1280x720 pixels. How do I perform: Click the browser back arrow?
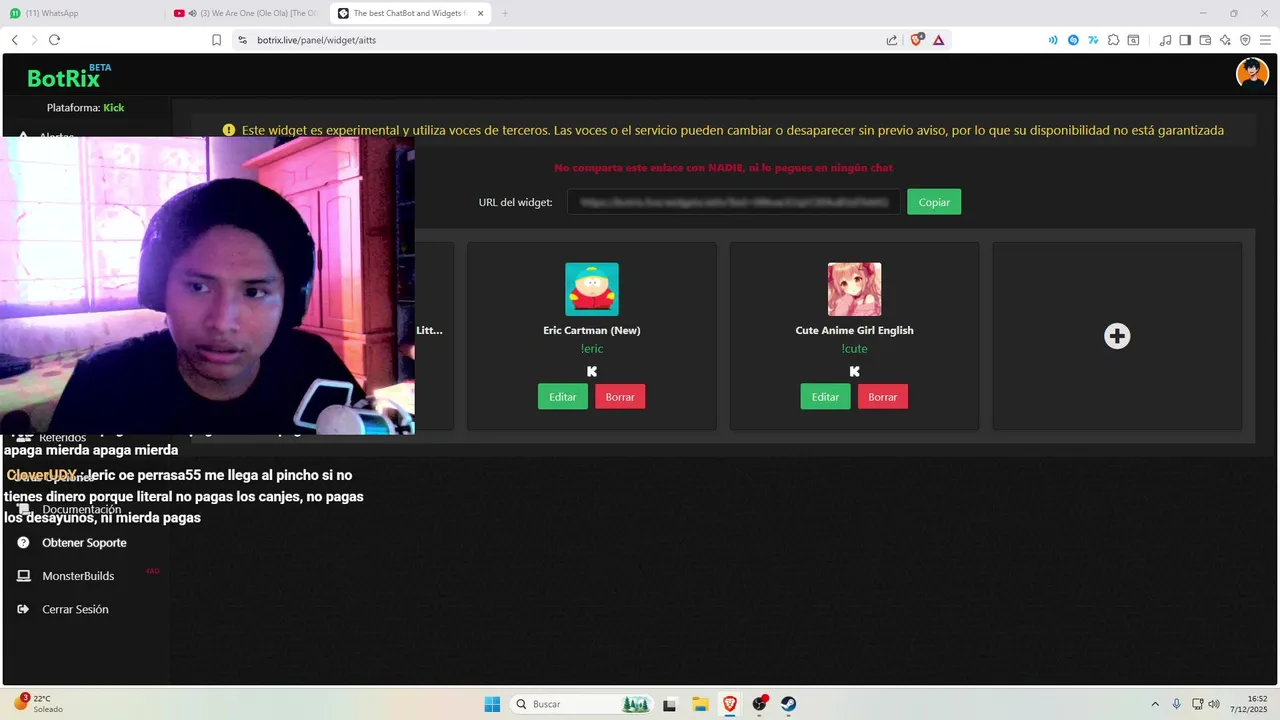pos(15,40)
